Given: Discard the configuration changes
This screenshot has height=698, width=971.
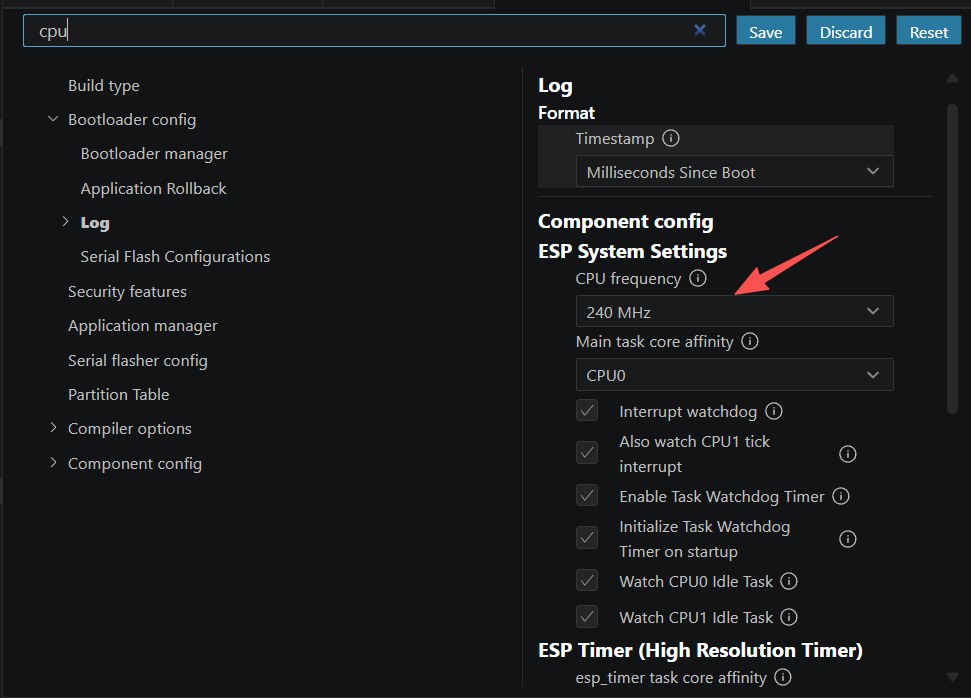Looking at the screenshot, I should point(846,31).
